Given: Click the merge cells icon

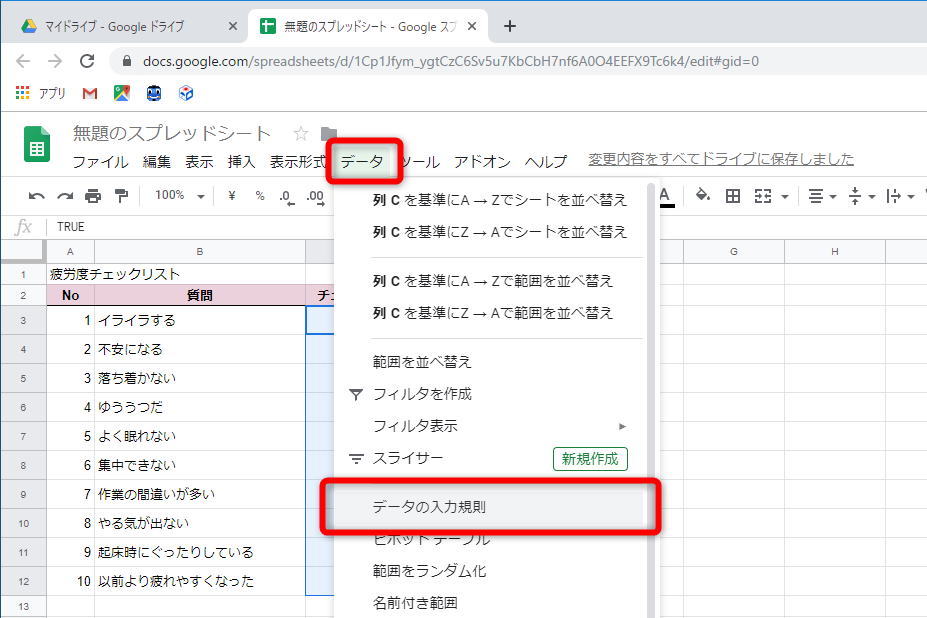Looking at the screenshot, I should click(x=762, y=196).
